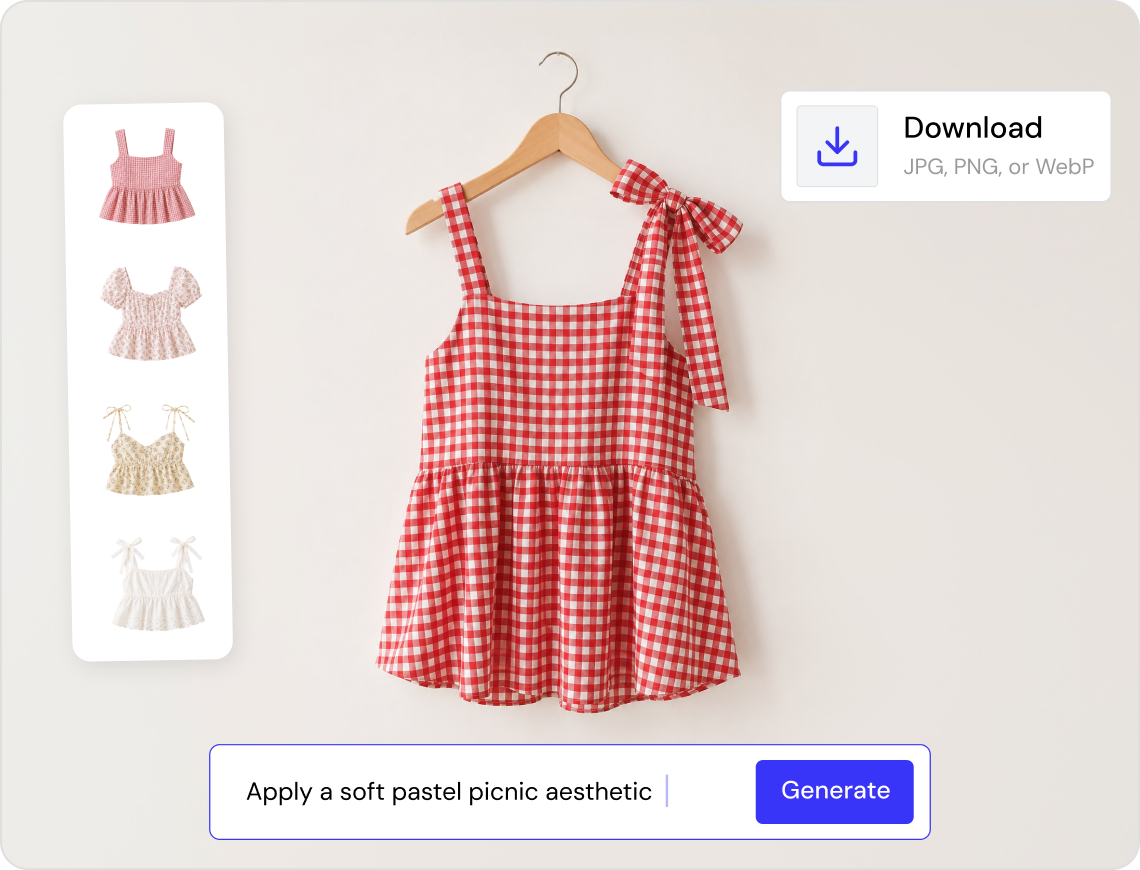Select the red gingham top thumbnail
Image resolution: width=1140 pixels, height=870 pixels.
click(x=148, y=176)
